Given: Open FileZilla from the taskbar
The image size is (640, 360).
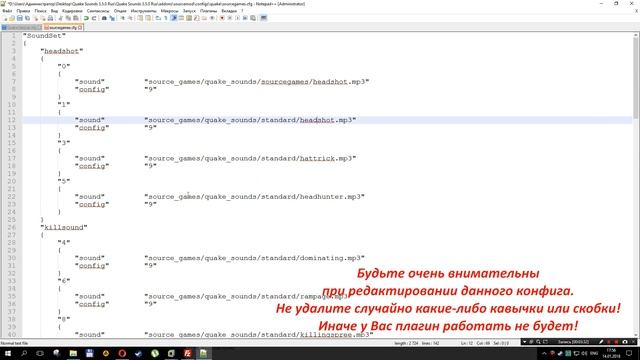Looking at the screenshot, I should (187, 353).
